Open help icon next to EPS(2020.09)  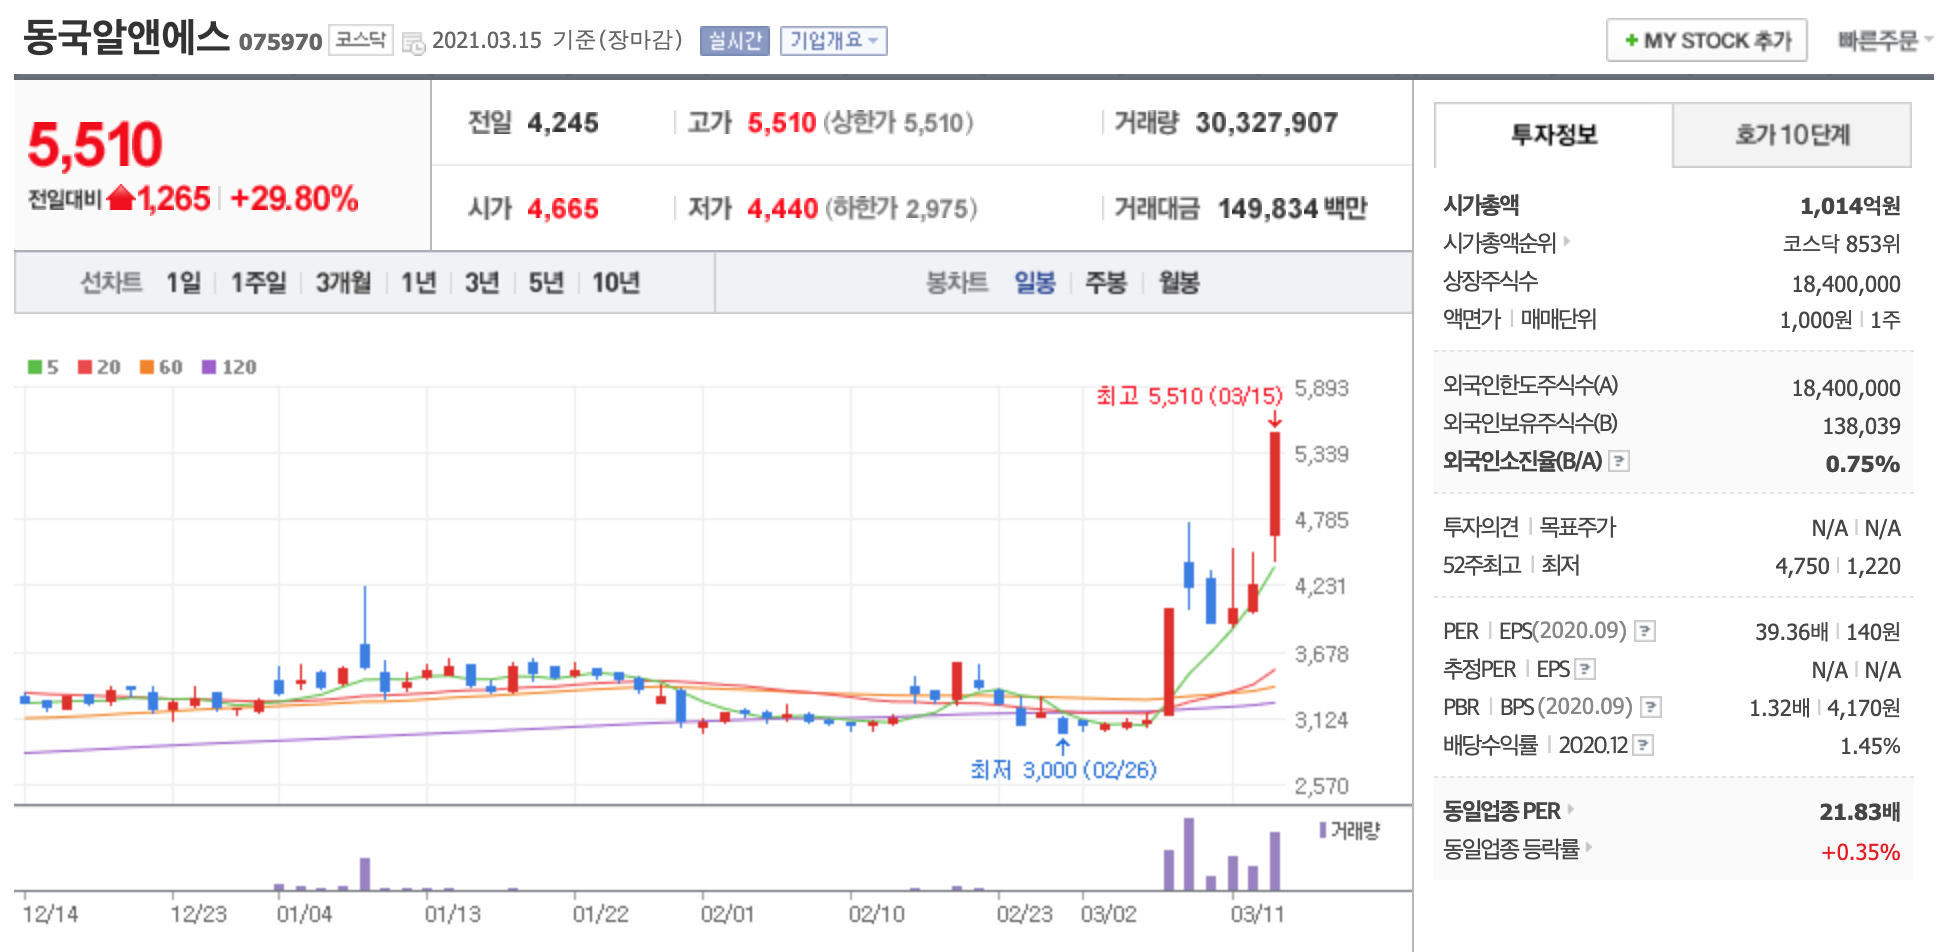(1645, 631)
